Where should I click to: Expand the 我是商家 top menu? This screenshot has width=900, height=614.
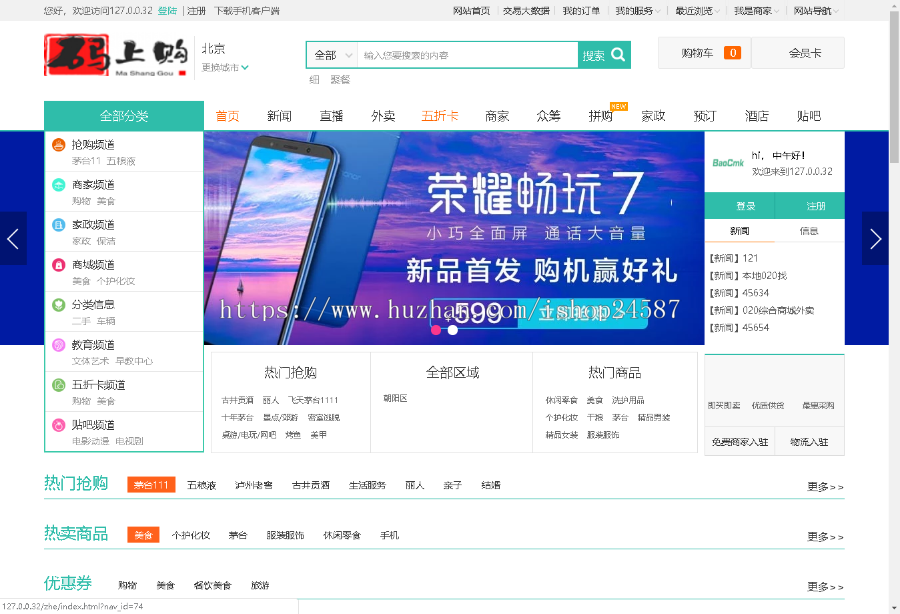[757, 11]
